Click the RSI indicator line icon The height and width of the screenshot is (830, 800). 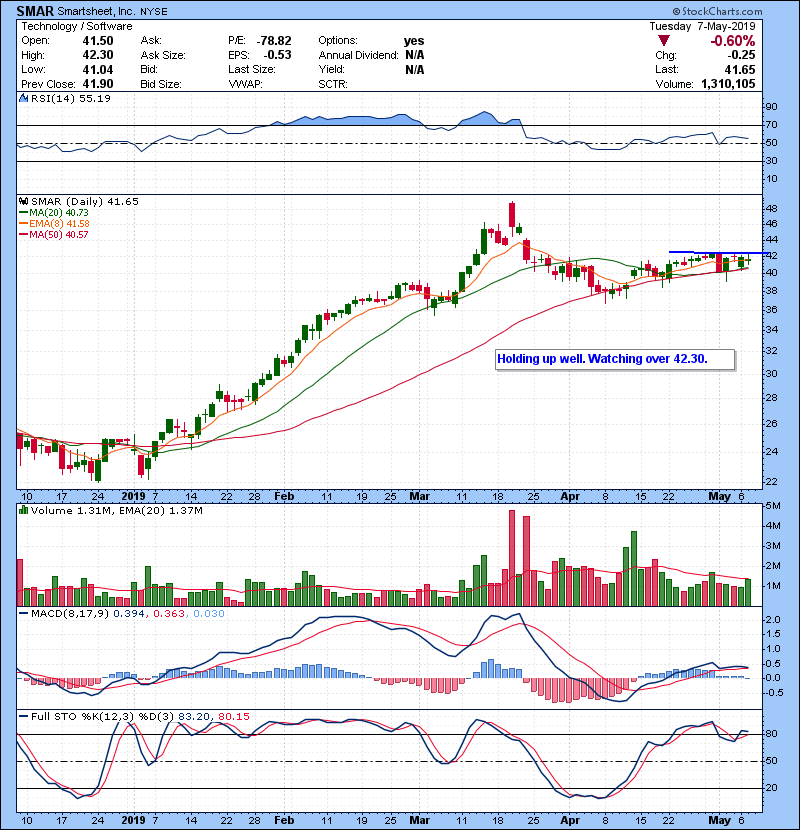[x=23, y=98]
